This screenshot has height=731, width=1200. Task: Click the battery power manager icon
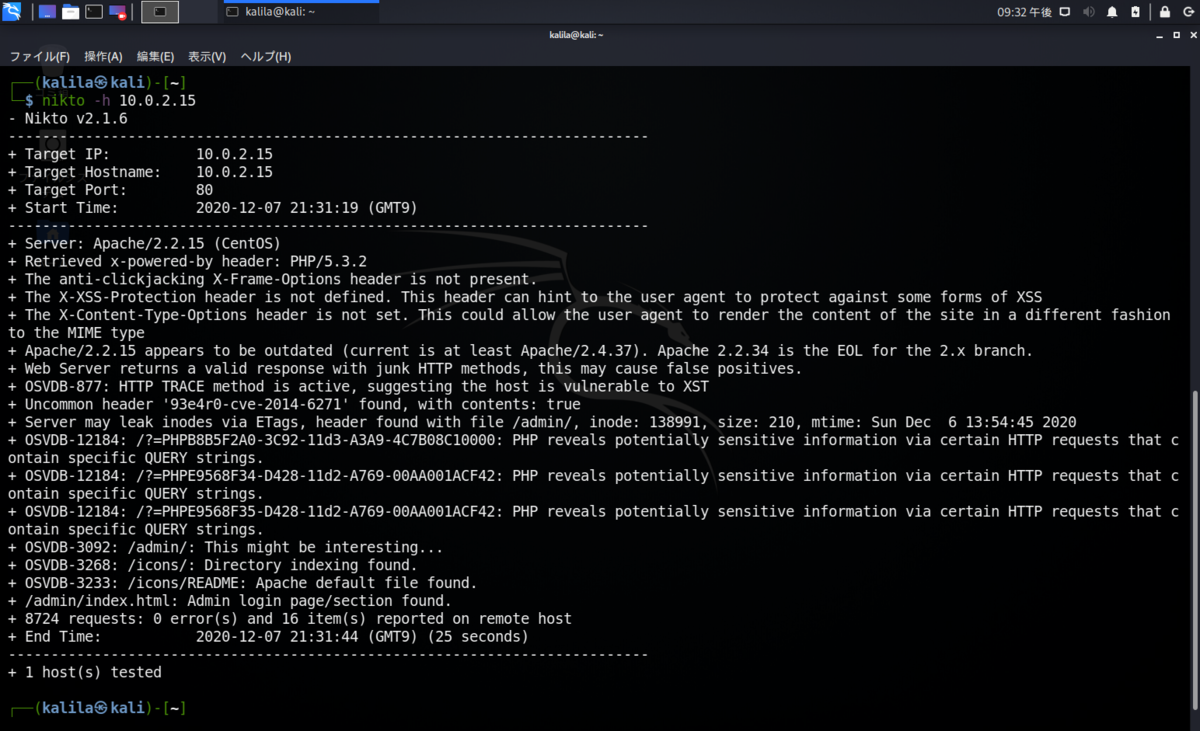[x=1136, y=12]
